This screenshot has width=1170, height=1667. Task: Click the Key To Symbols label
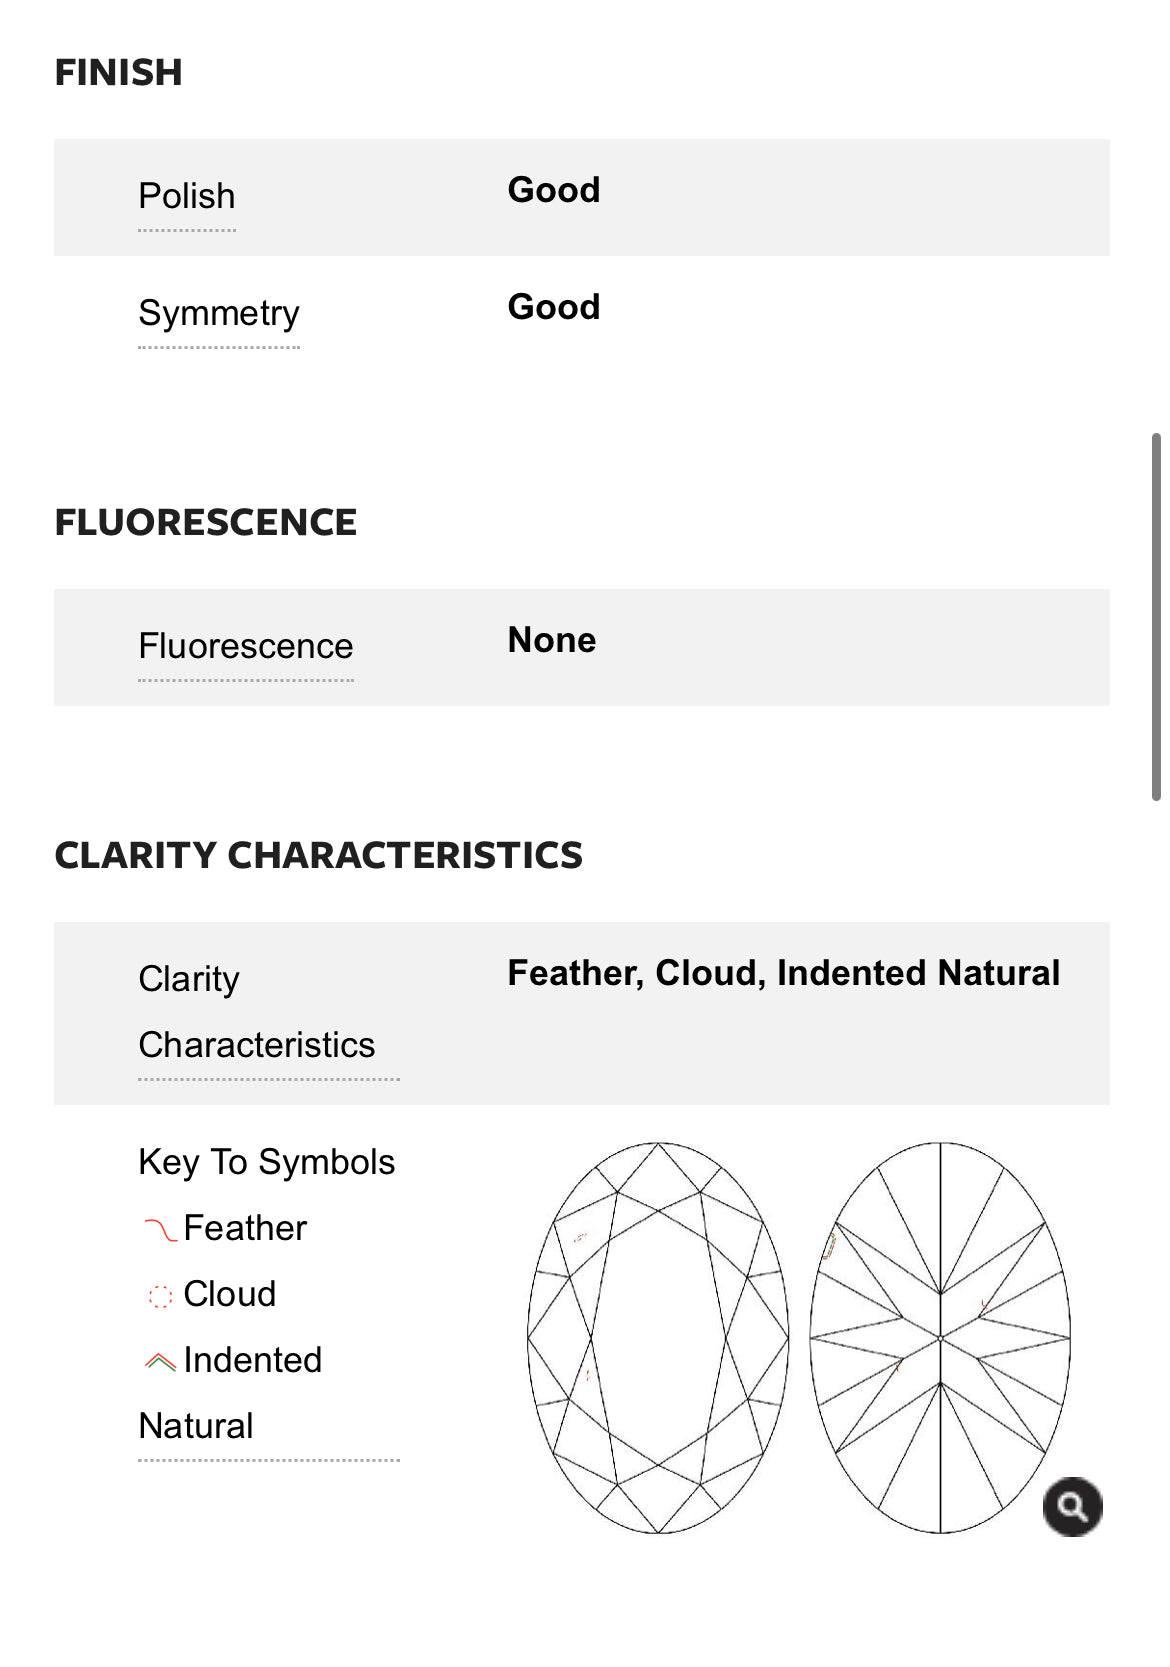(x=267, y=1162)
